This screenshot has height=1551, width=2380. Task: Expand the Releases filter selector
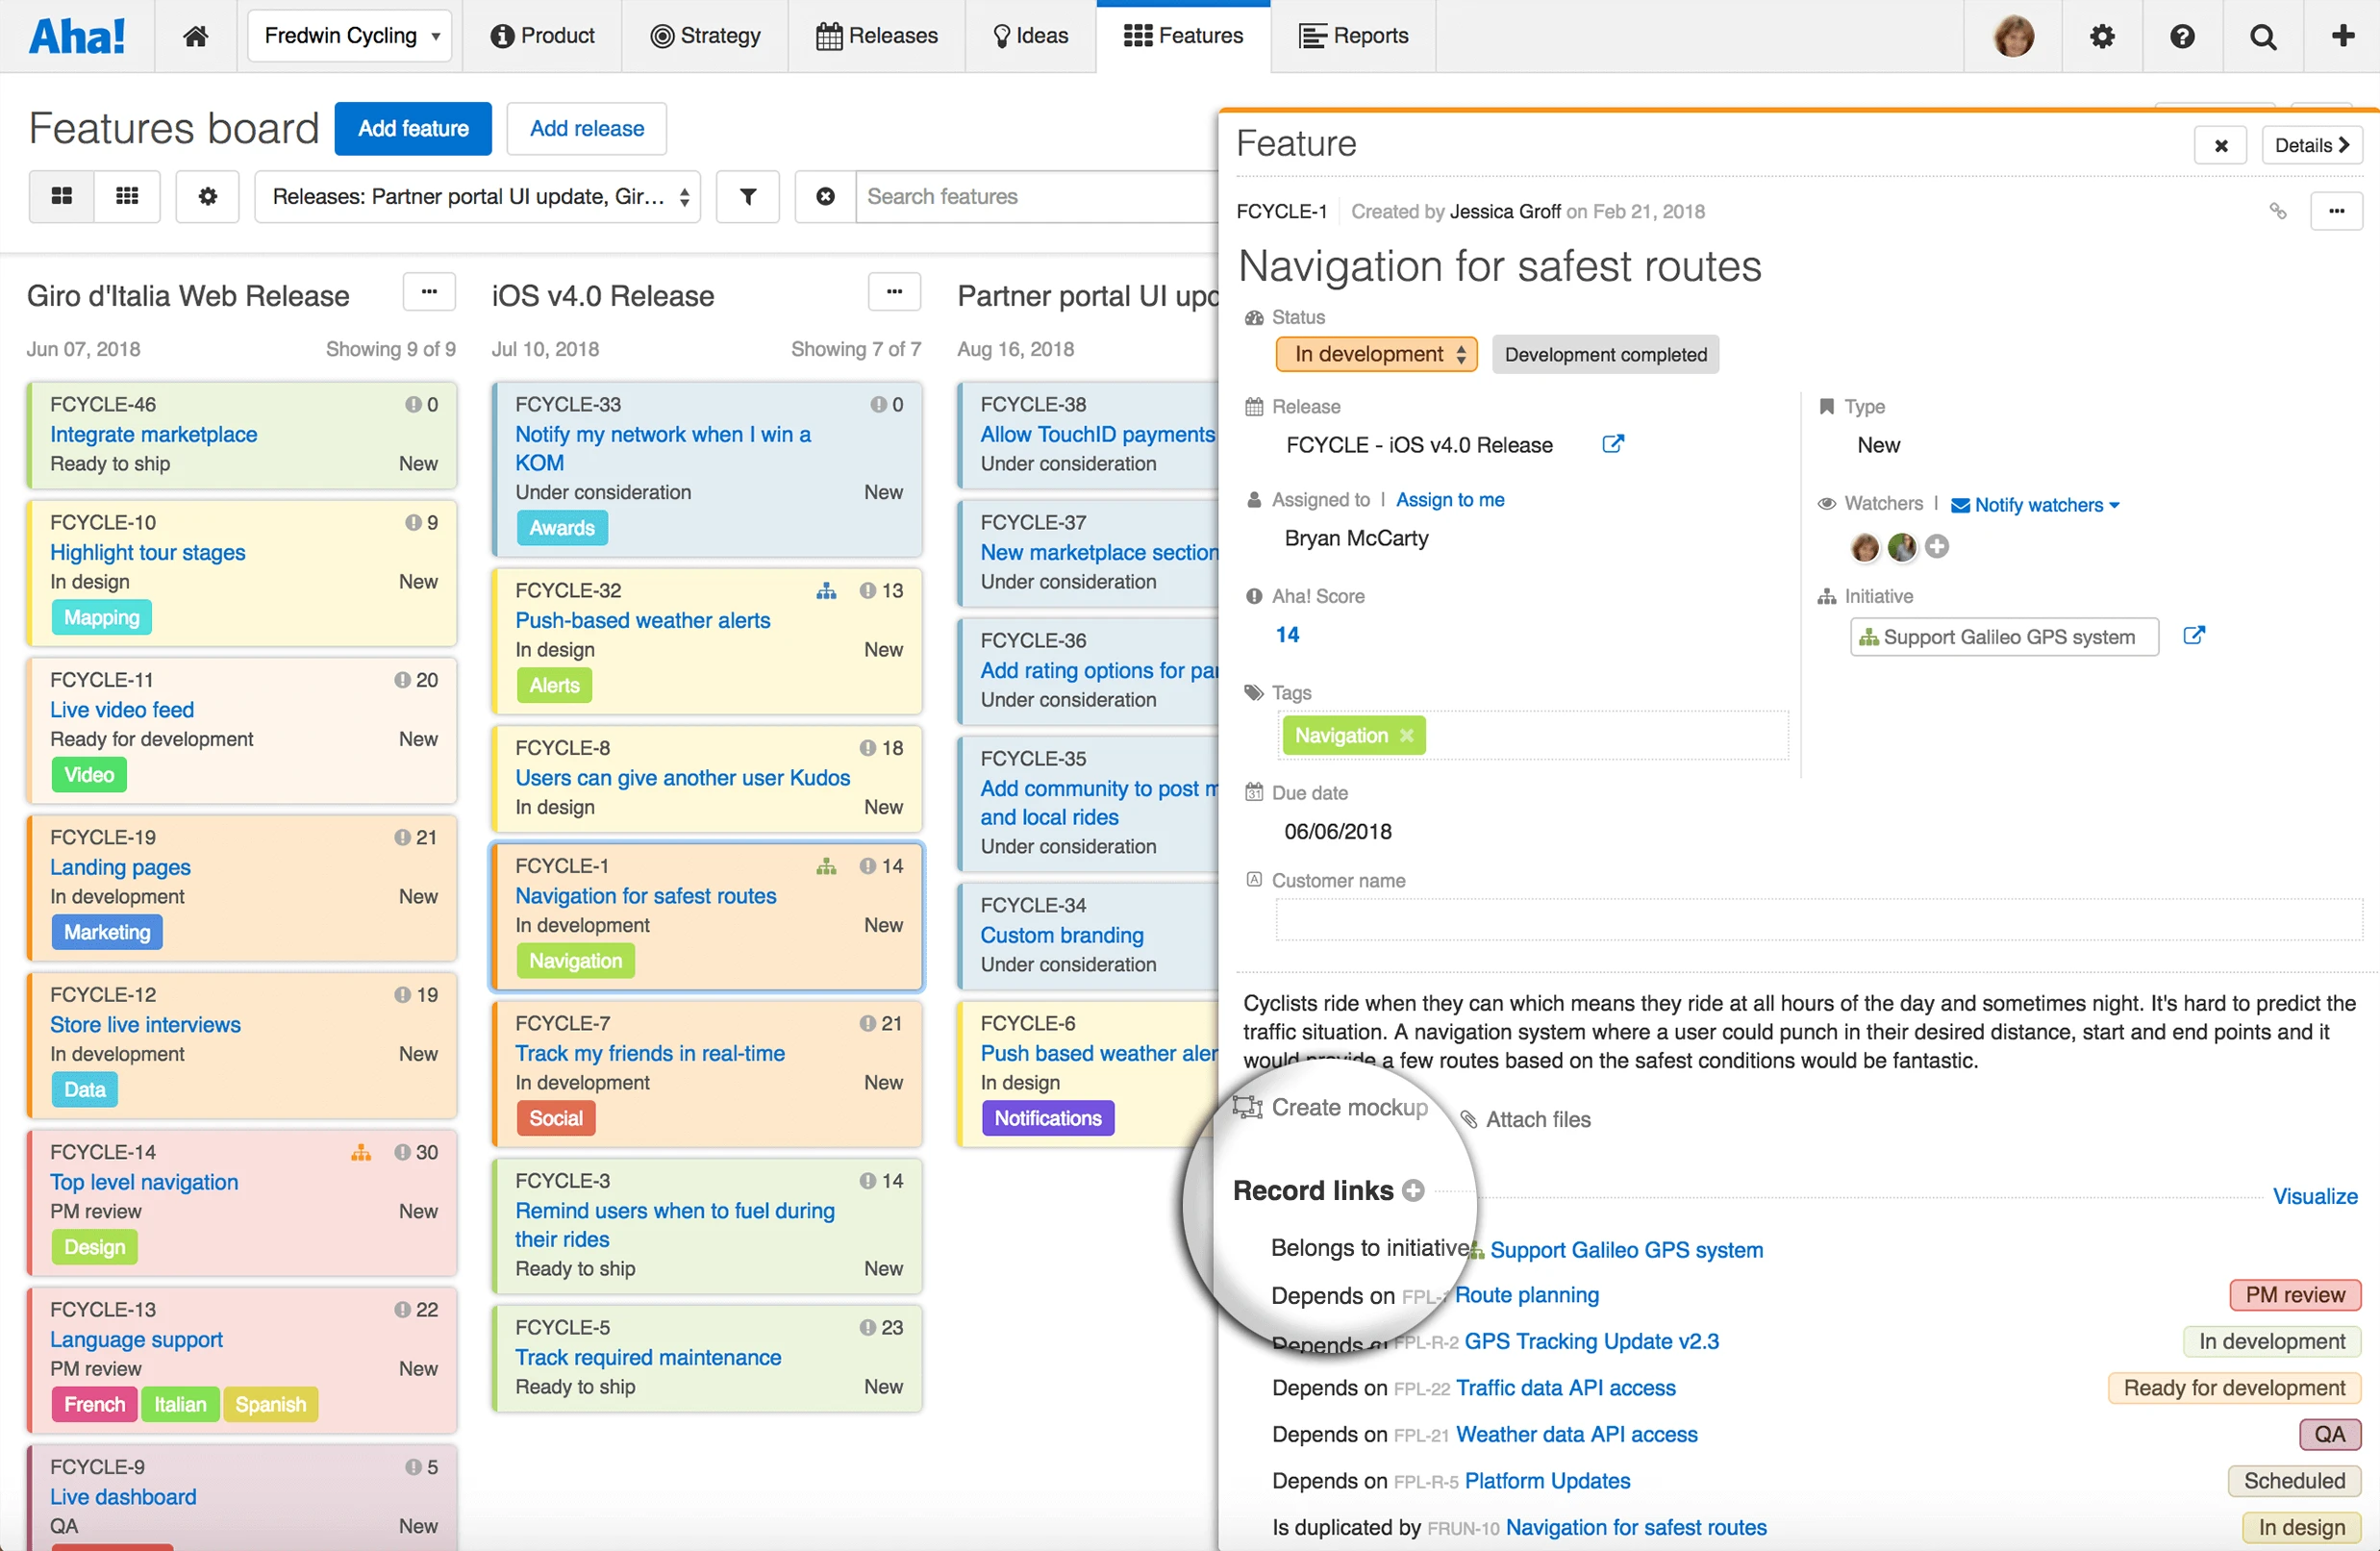(x=478, y=196)
